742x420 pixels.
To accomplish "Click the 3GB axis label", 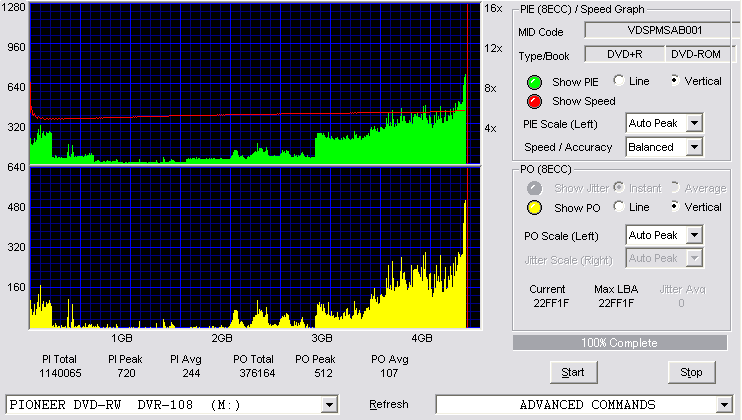I will click(x=322, y=338).
